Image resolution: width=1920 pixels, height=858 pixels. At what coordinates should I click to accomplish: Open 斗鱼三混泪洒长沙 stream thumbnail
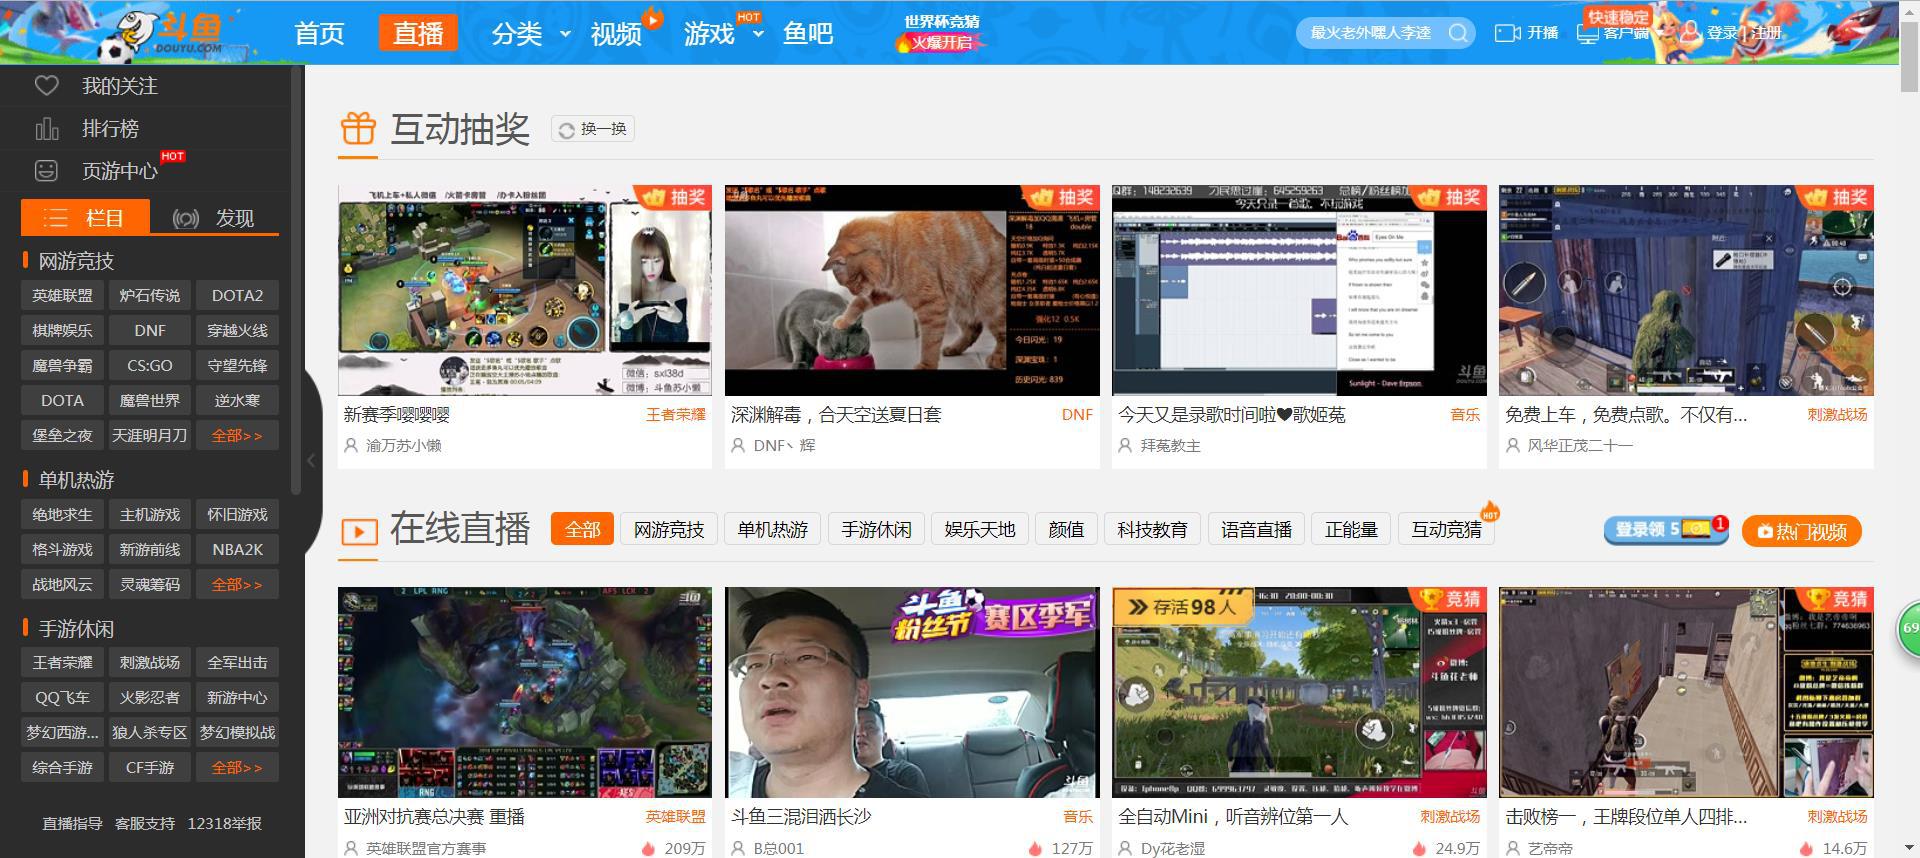(912, 692)
